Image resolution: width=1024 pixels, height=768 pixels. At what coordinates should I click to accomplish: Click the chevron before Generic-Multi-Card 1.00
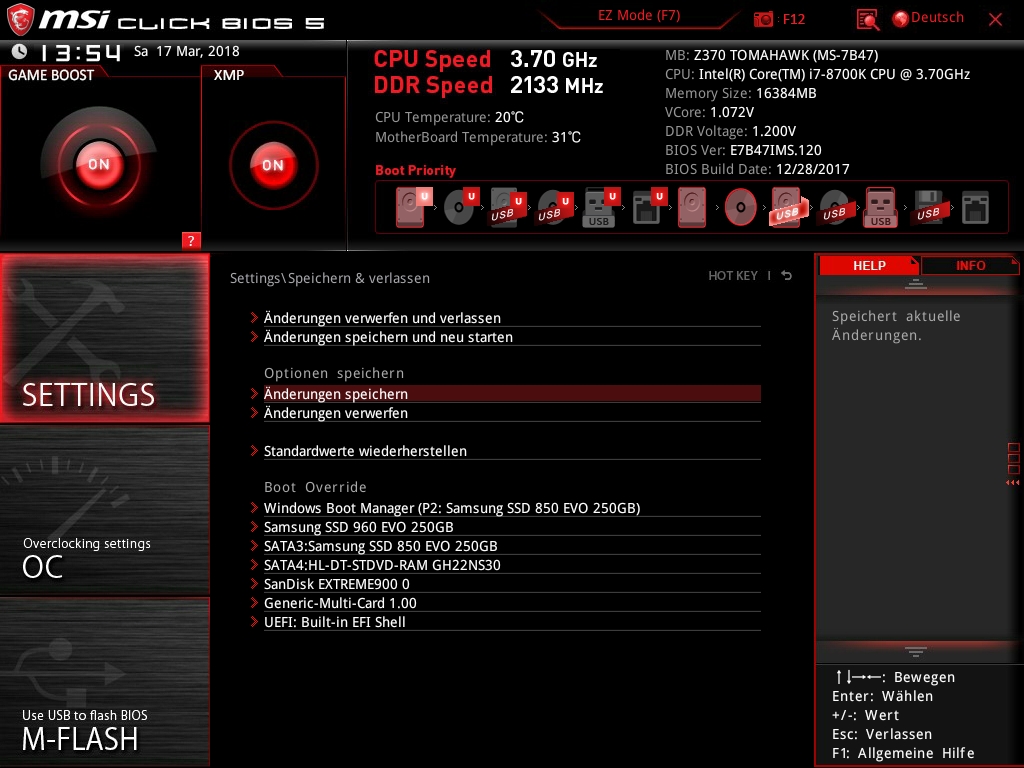pos(254,603)
